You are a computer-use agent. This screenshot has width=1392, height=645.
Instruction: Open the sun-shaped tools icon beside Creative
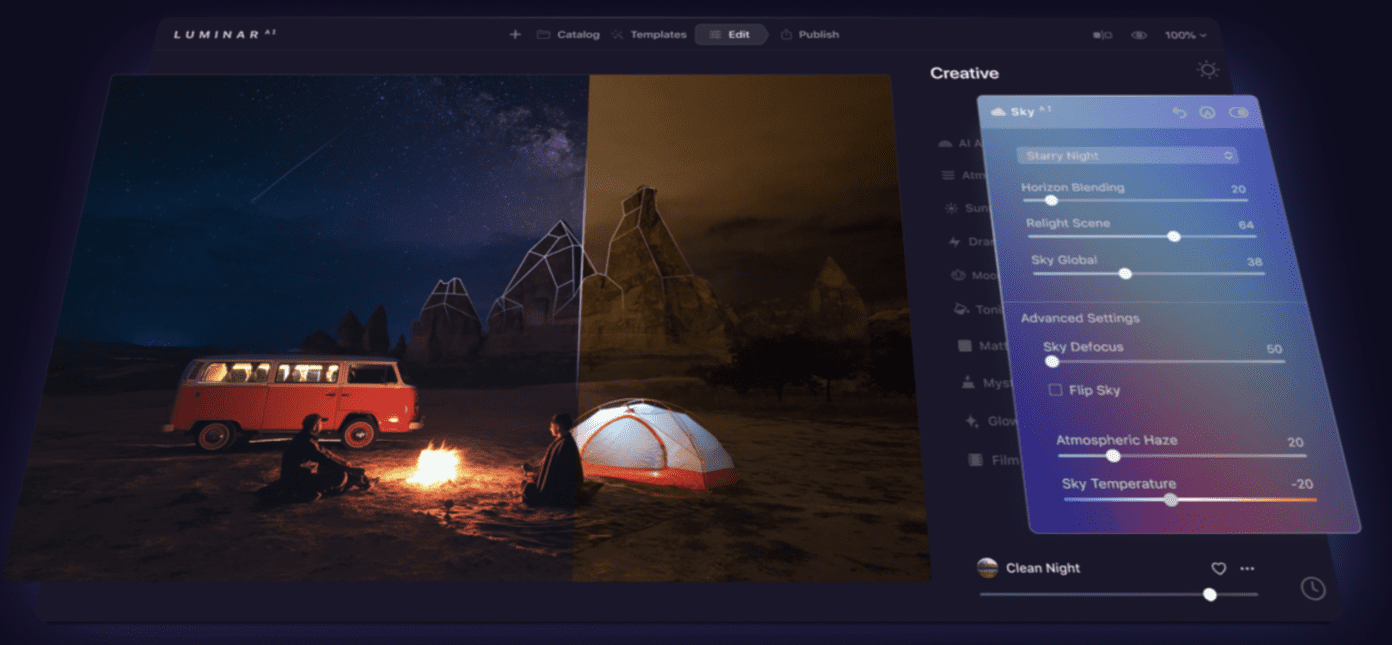(1208, 70)
